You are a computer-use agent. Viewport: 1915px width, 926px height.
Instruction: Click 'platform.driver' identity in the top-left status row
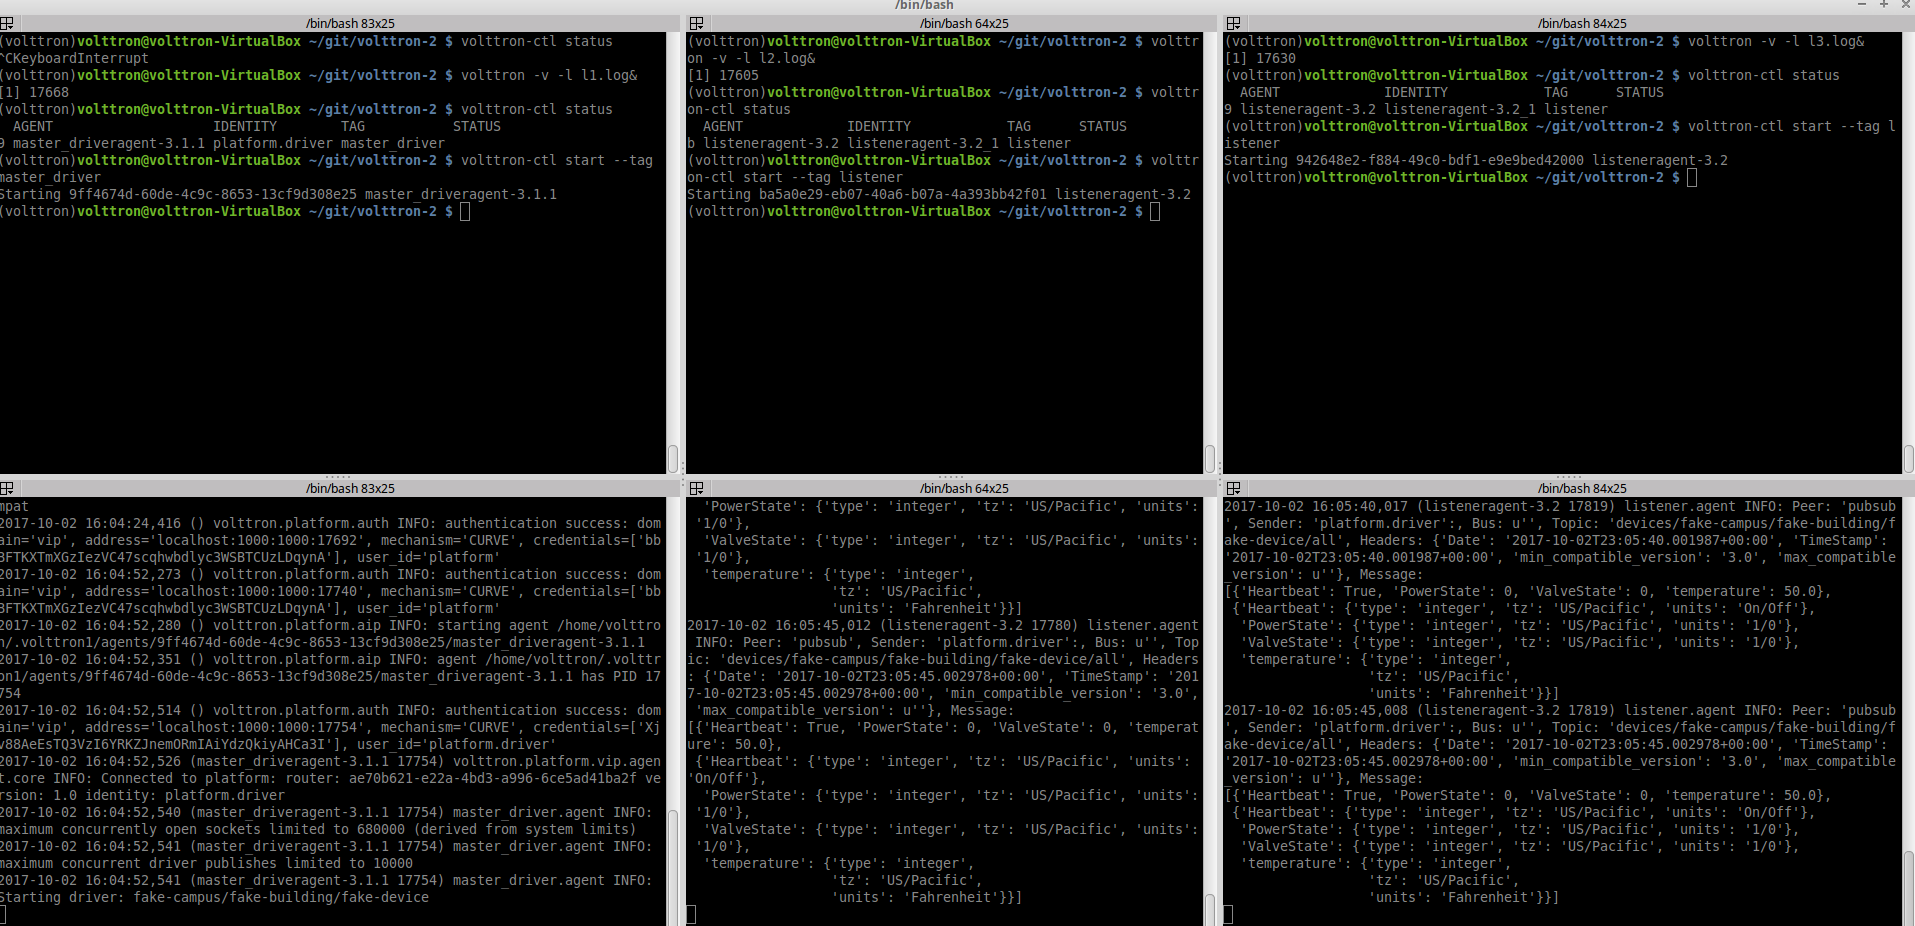tap(273, 143)
